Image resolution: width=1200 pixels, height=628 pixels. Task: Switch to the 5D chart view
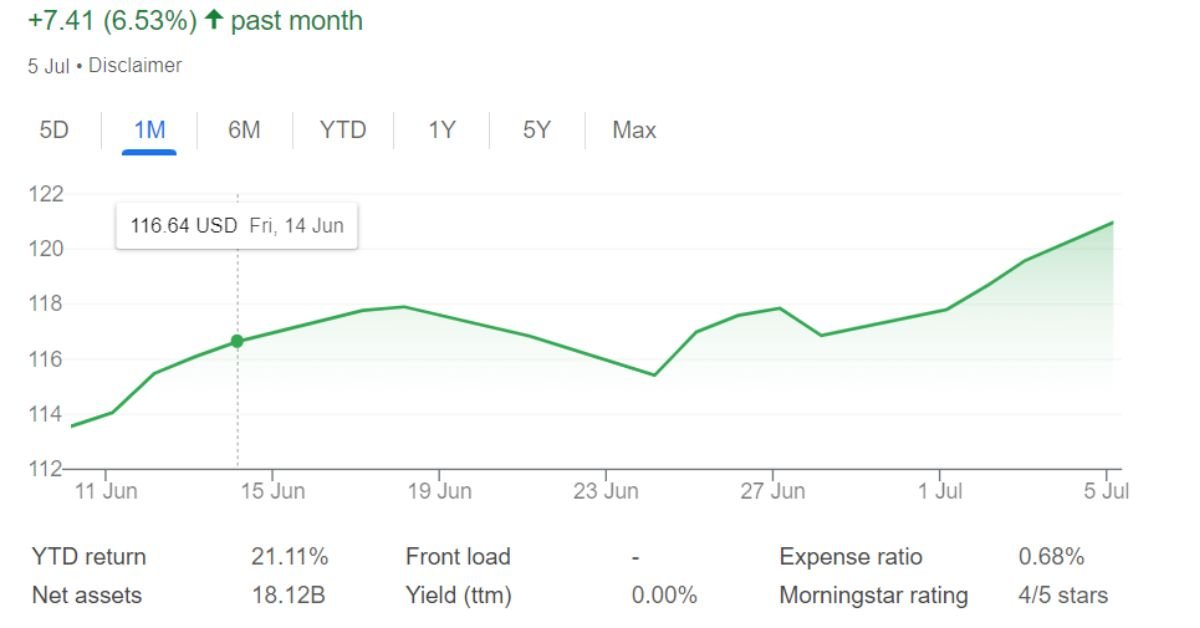[x=55, y=130]
